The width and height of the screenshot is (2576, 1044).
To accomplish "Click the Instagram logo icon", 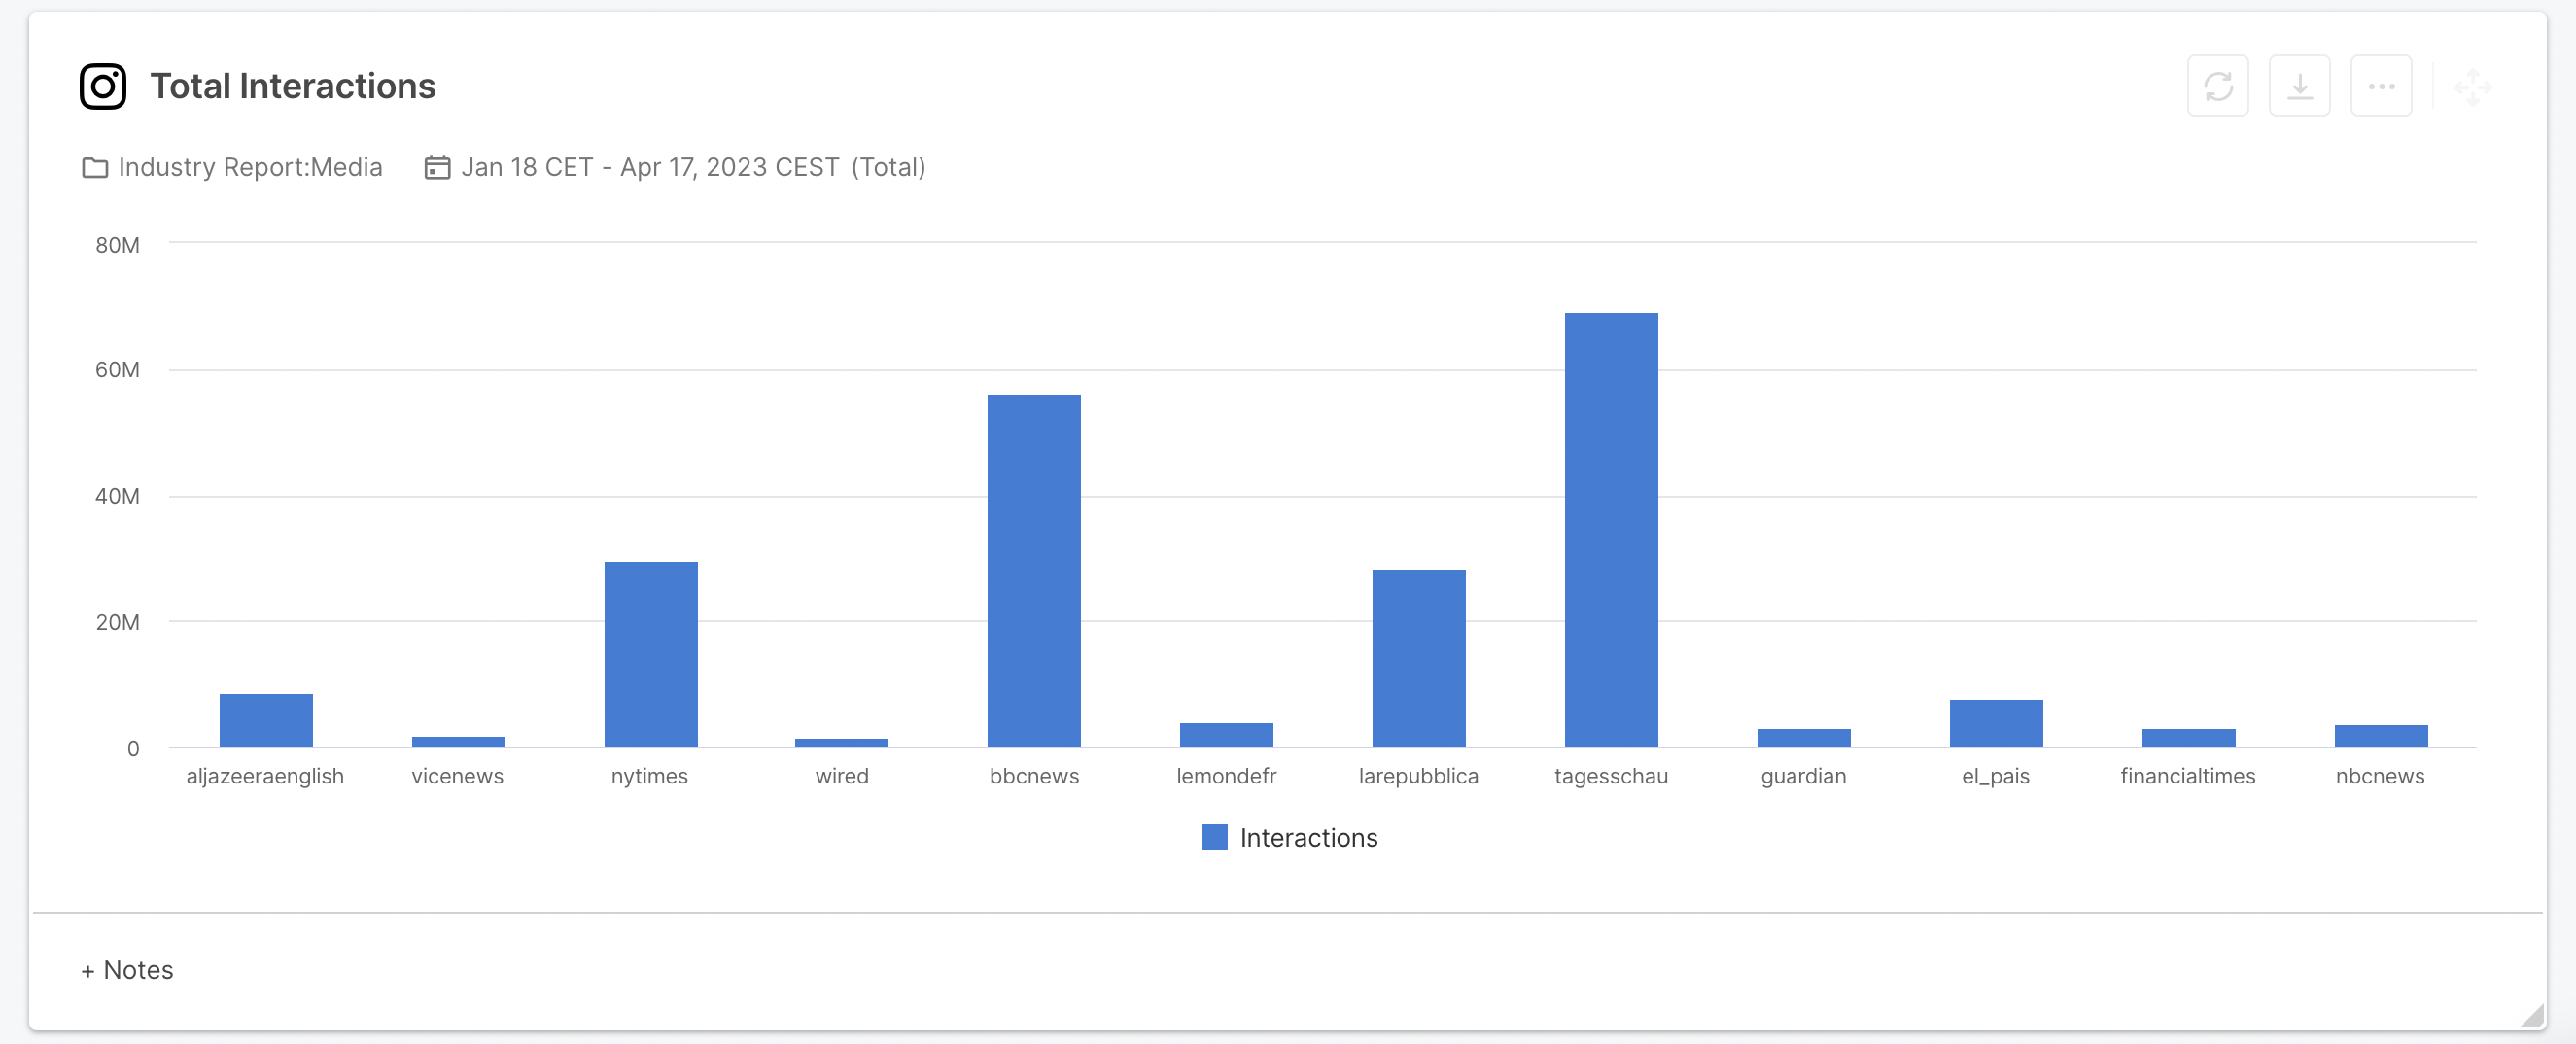I will 103,86.
